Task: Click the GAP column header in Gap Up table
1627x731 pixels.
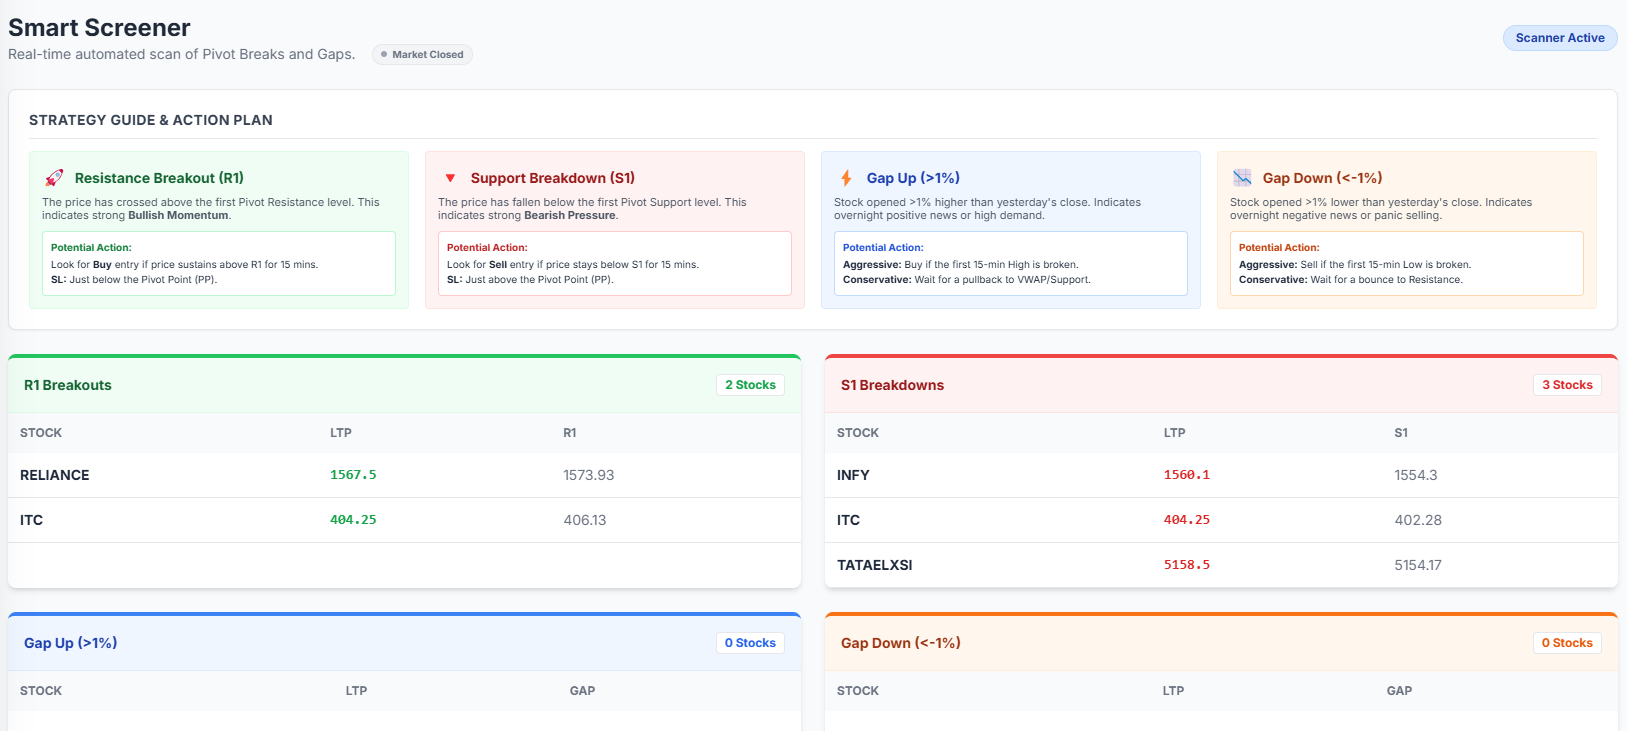Action: pos(582,691)
